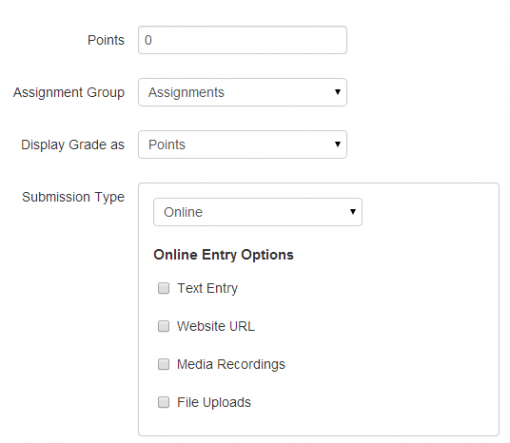The height and width of the screenshot is (443, 510).
Task: Enable the File Uploads checkbox
Action: coord(163,402)
